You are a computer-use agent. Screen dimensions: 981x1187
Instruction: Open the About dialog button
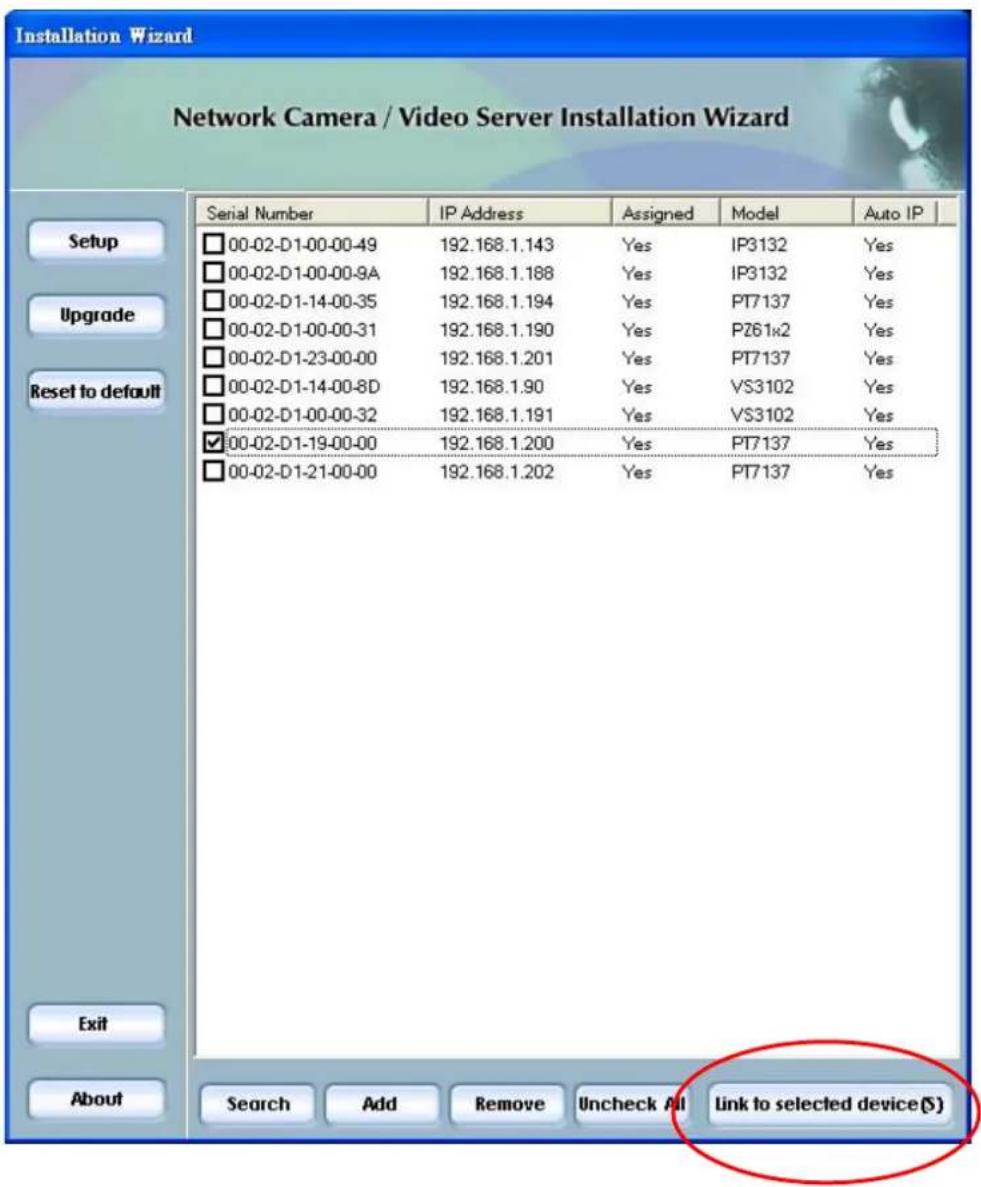[95, 1099]
